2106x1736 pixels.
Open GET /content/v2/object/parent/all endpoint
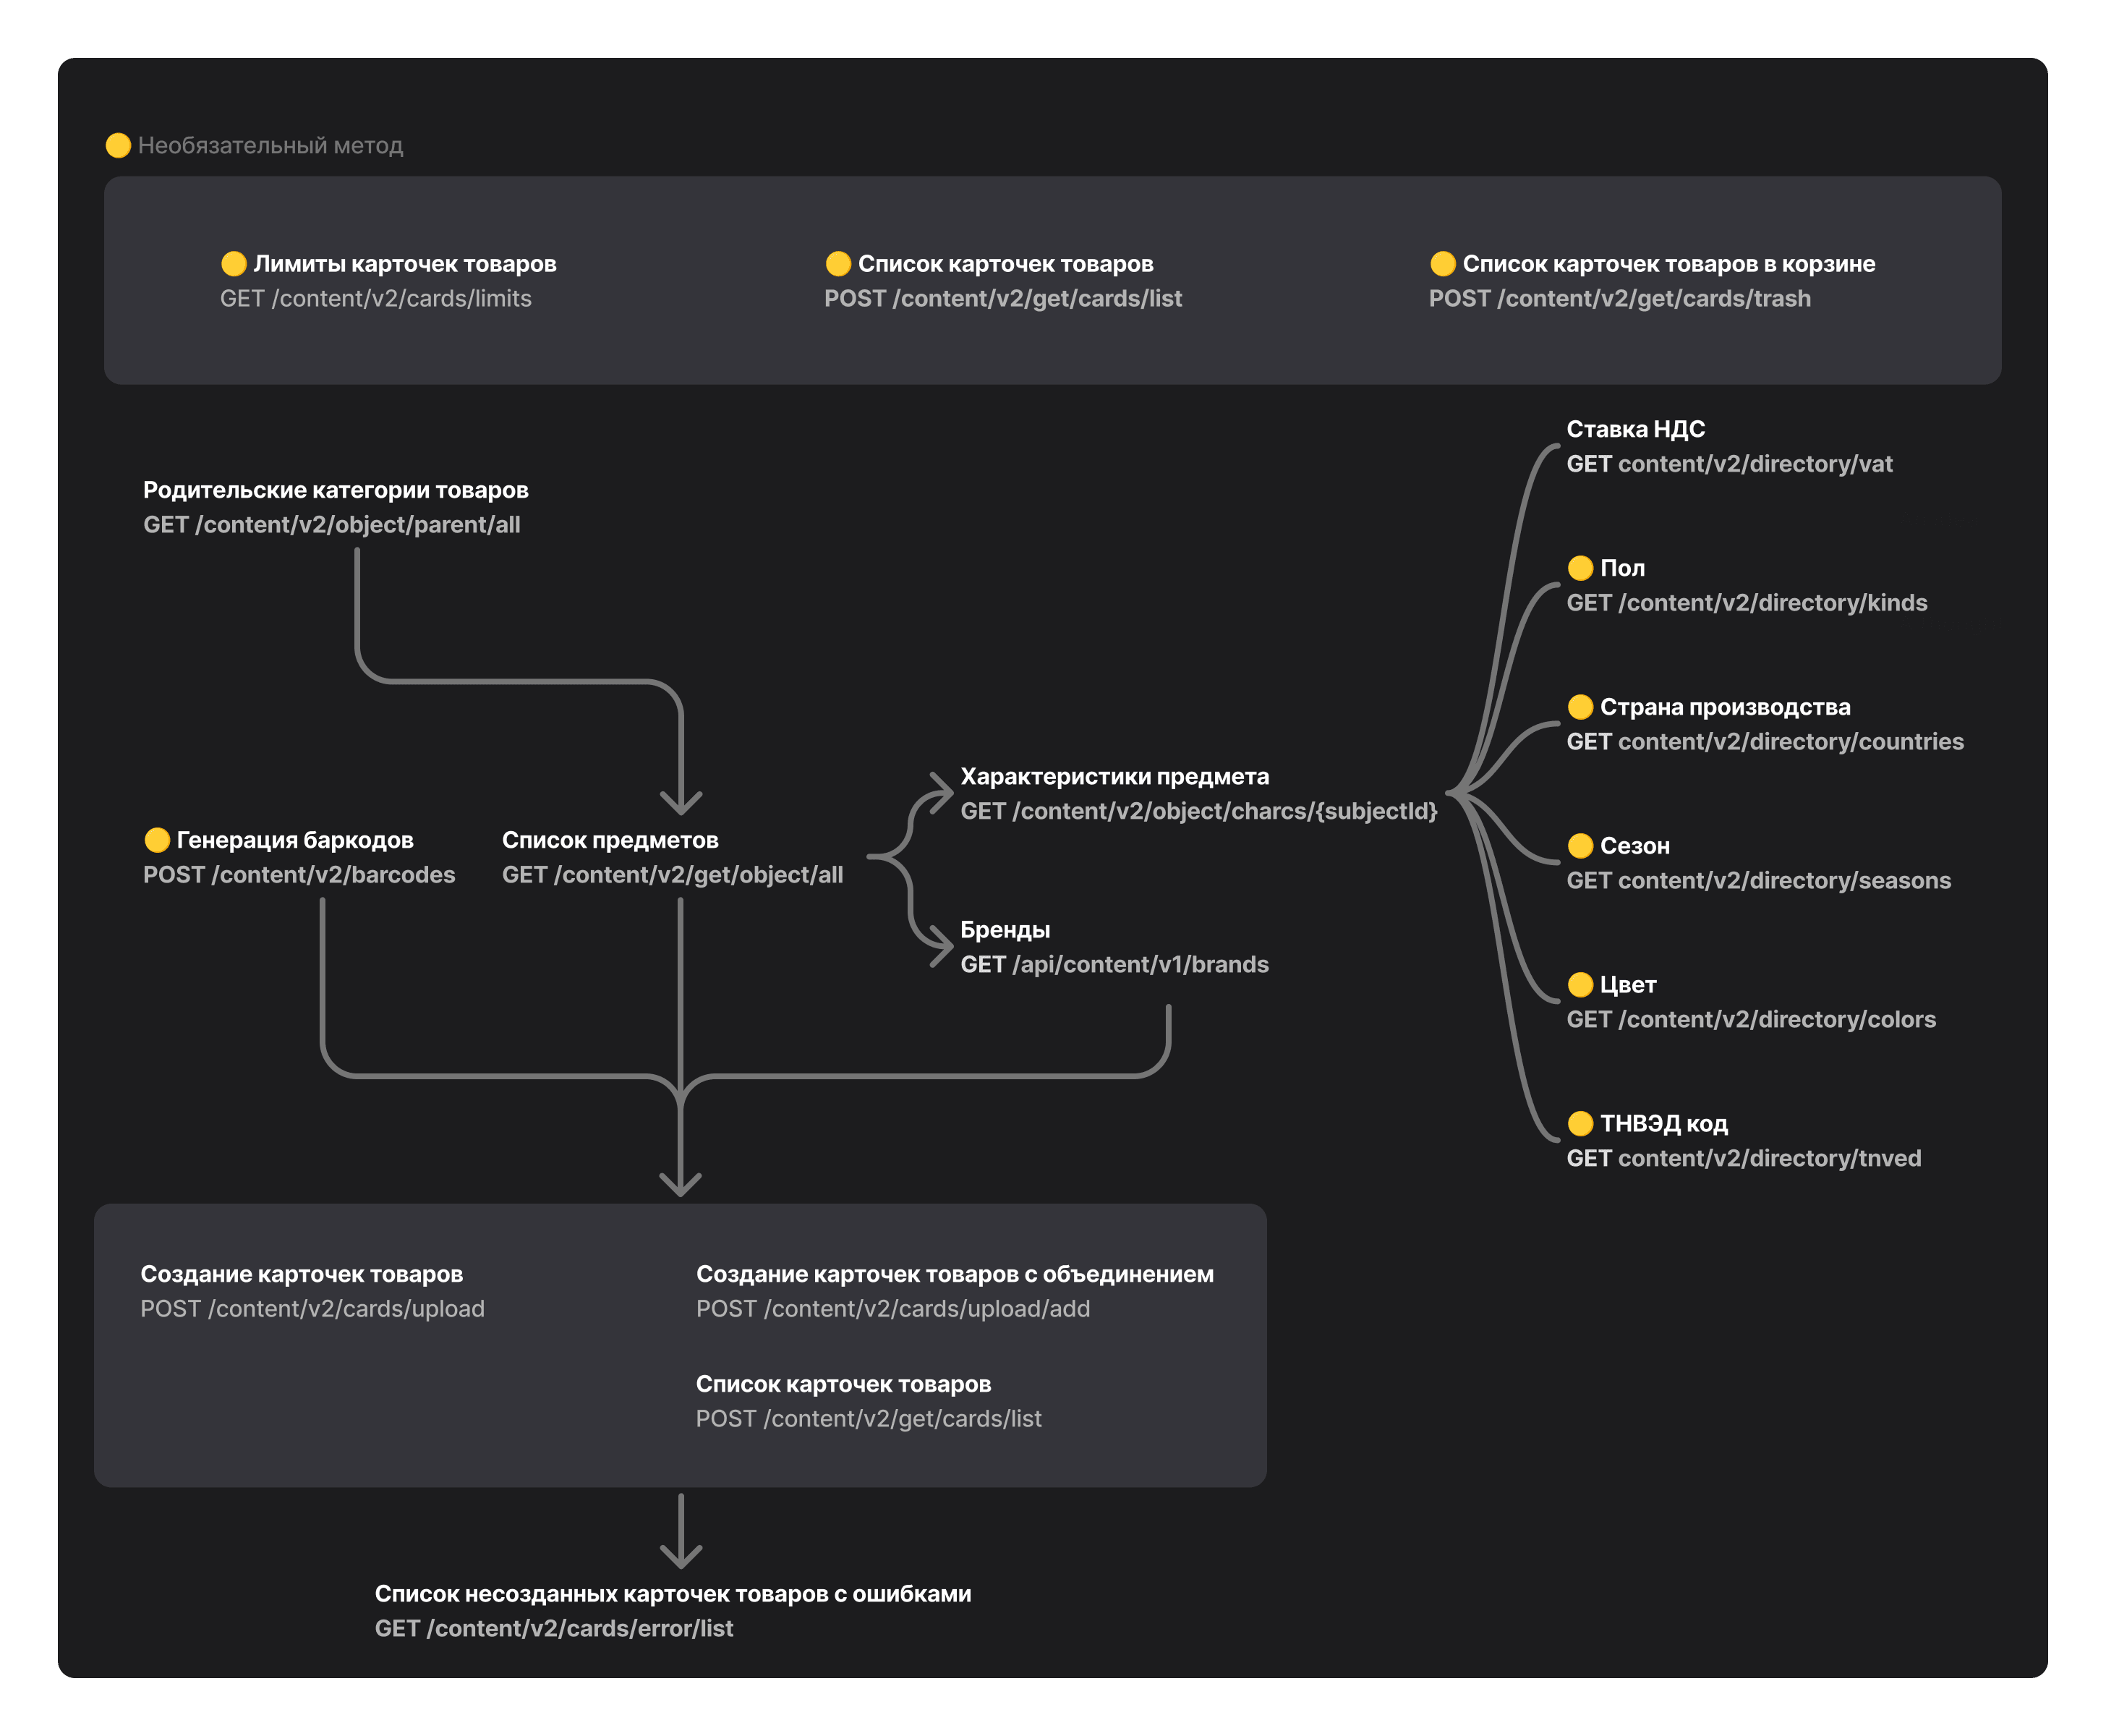point(331,525)
